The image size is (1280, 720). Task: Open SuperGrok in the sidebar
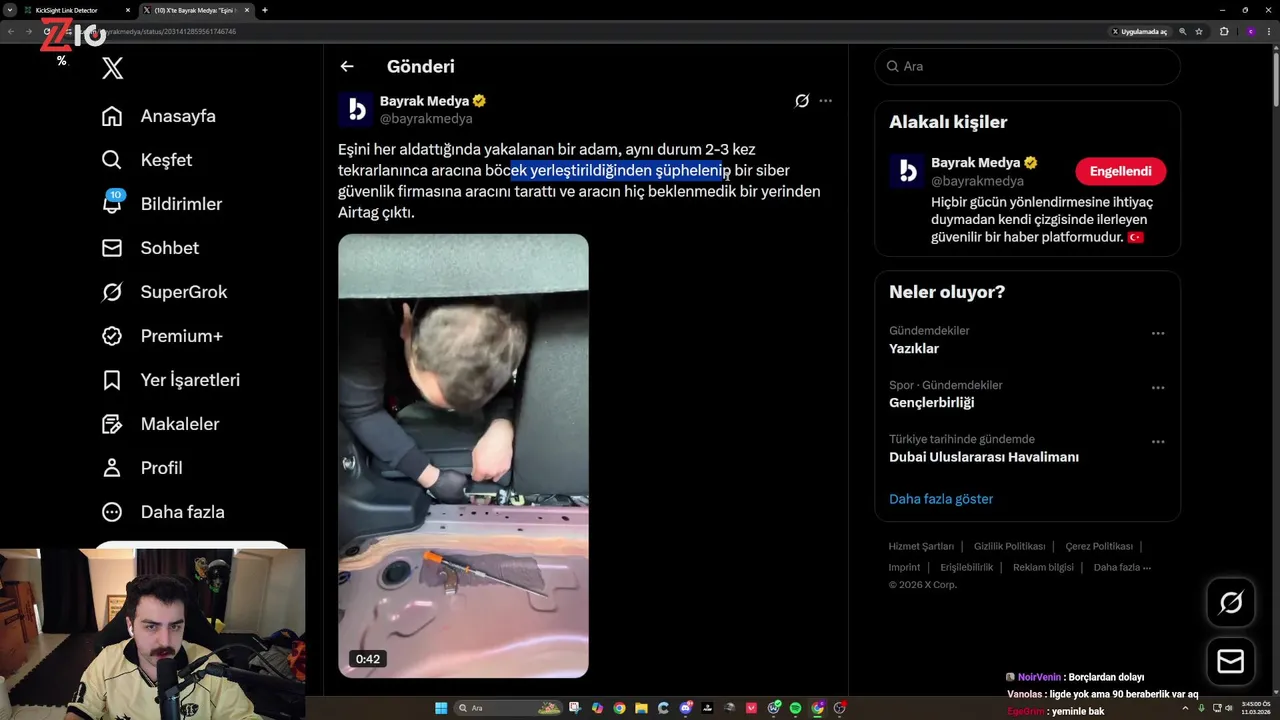(165, 292)
